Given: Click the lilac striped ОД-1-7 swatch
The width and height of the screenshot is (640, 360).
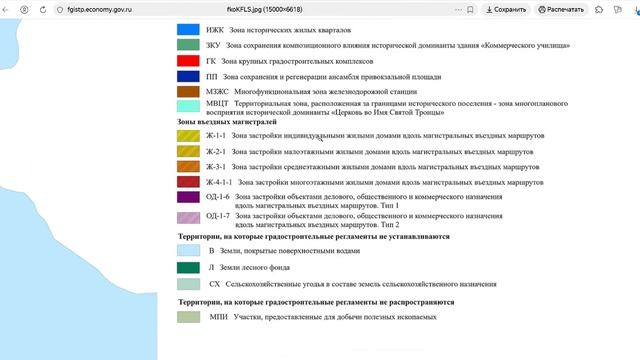Looking at the screenshot, I should tap(188, 218).
